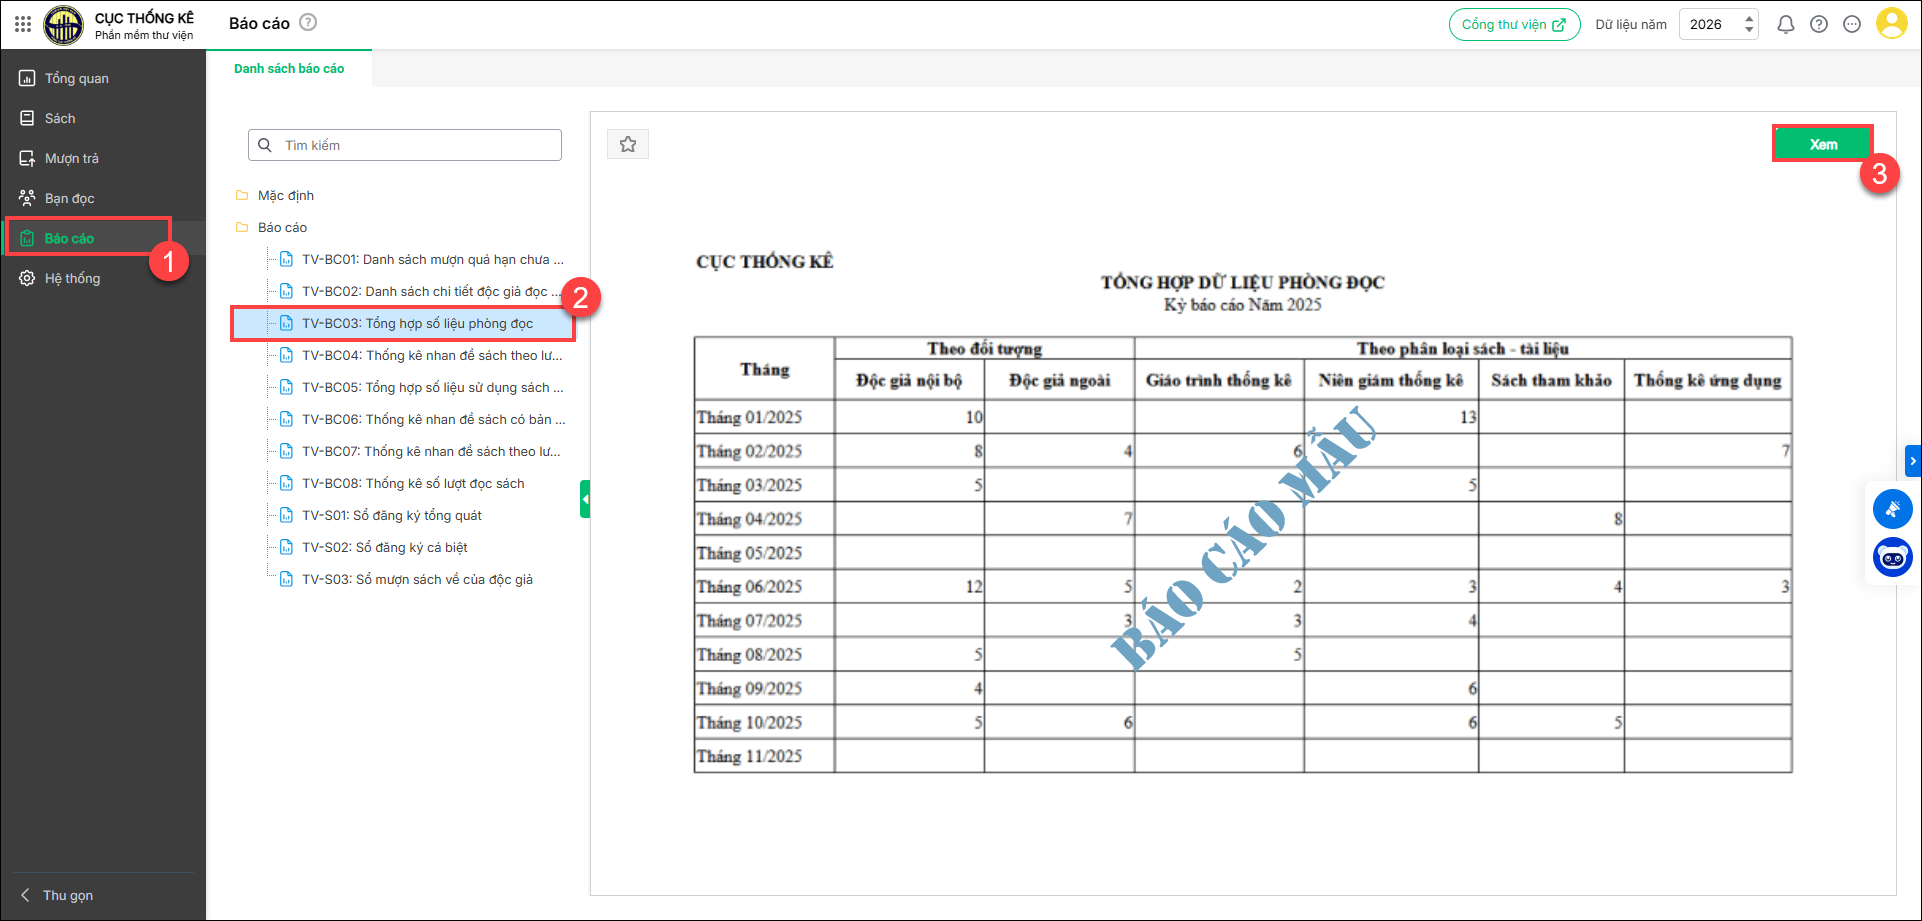
Task: Collapse the Báo cáo folder in tree
Action: click(281, 227)
